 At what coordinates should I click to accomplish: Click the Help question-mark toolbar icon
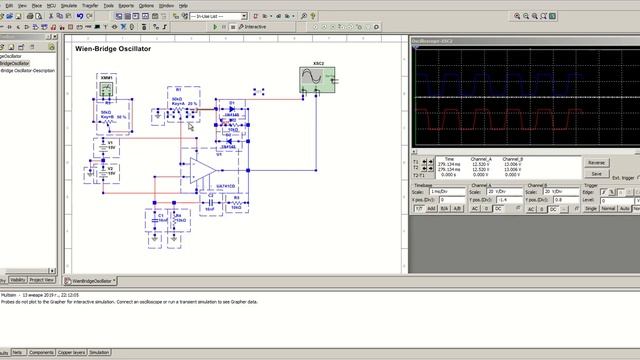313,16
